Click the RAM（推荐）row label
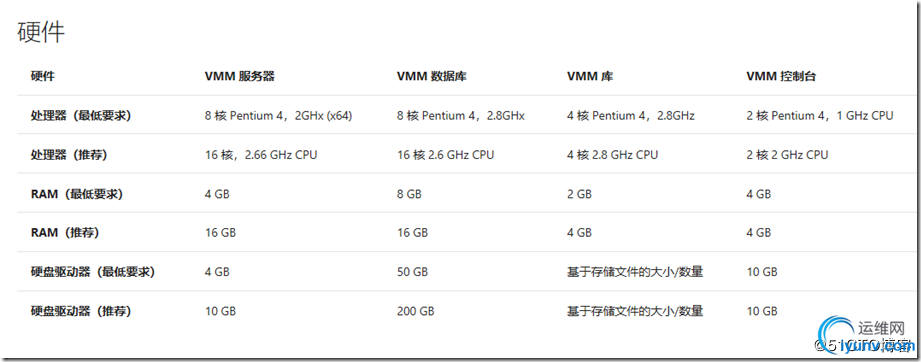The height and width of the screenshot is (362, 921). tap(65, 233)
